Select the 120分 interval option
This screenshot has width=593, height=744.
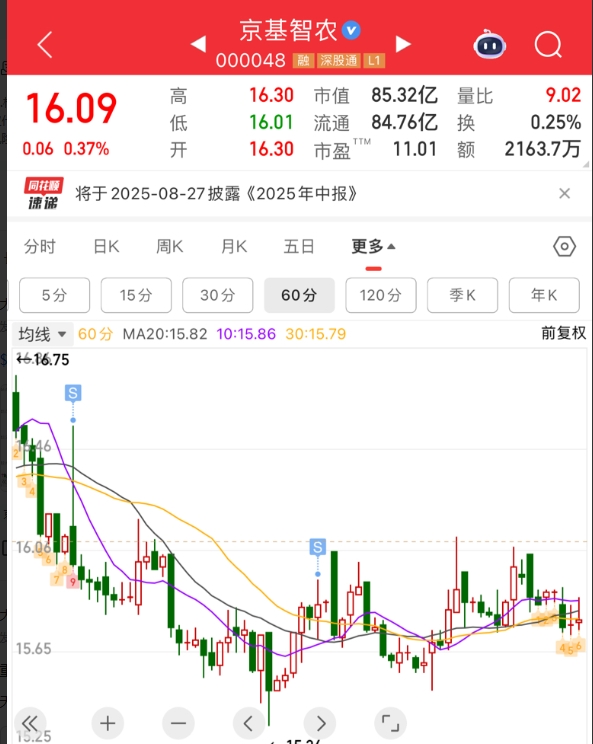381,295
